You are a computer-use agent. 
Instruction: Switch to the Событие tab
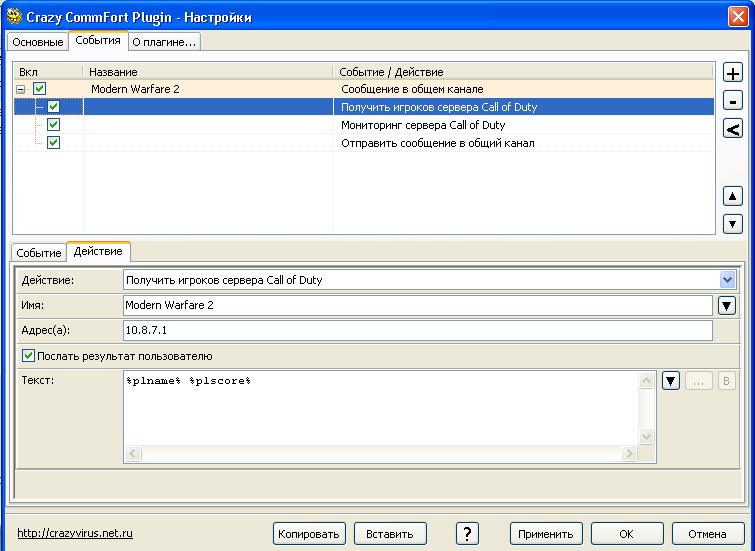(39, 253)
